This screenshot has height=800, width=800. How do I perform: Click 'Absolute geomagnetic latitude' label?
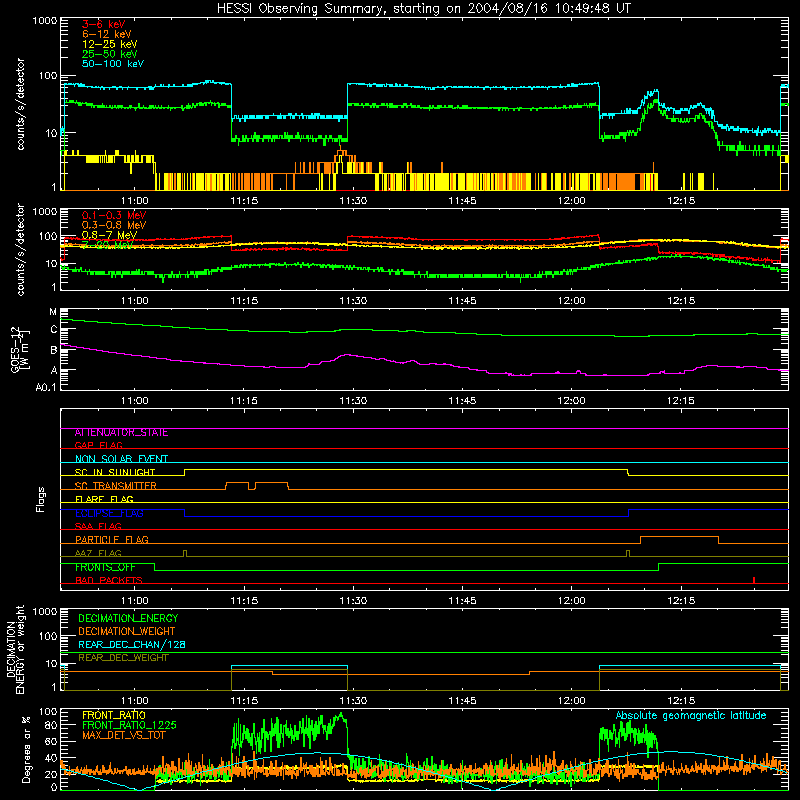[x=691, y=715]
